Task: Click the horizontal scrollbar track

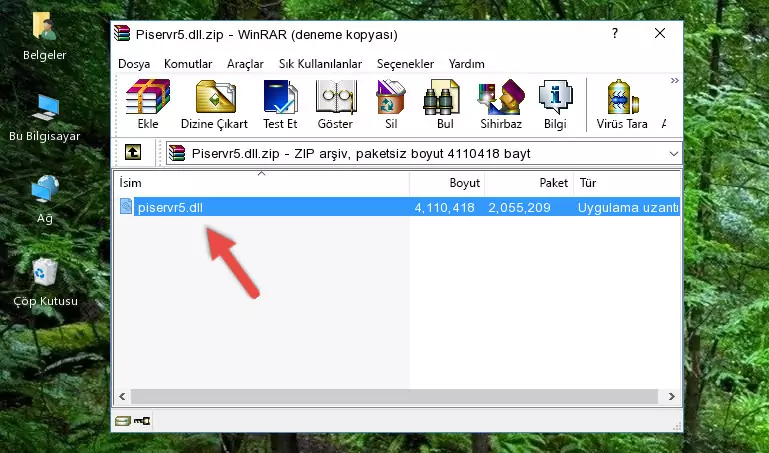Action: coord(394,396)
